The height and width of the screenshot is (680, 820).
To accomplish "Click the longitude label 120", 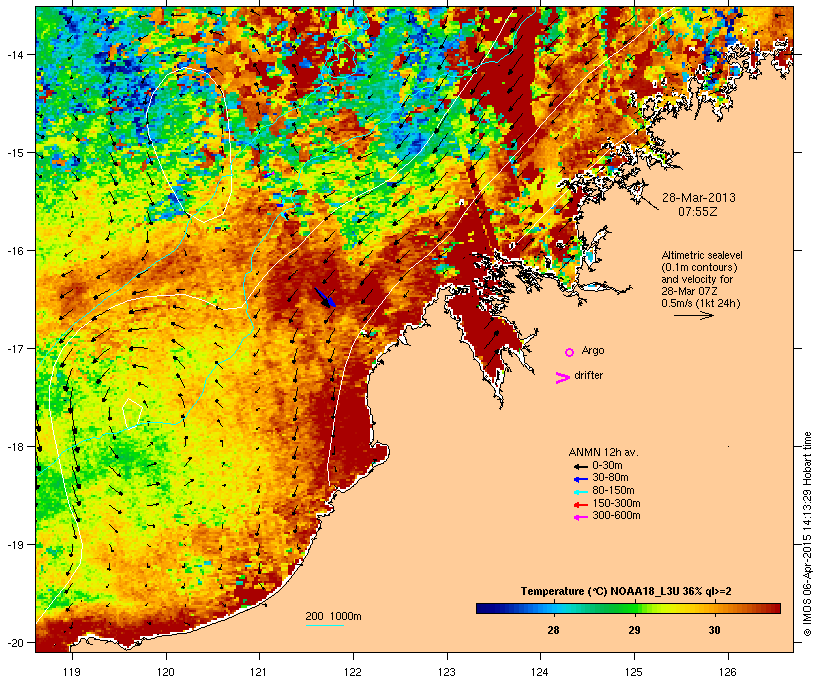I will click(x=166, y=671).
